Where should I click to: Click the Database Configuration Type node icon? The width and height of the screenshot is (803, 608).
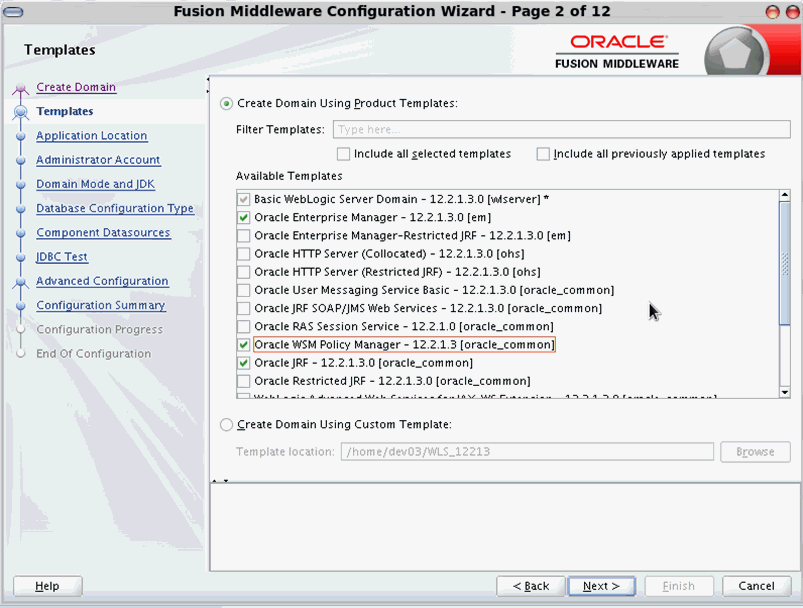point(20,209)
